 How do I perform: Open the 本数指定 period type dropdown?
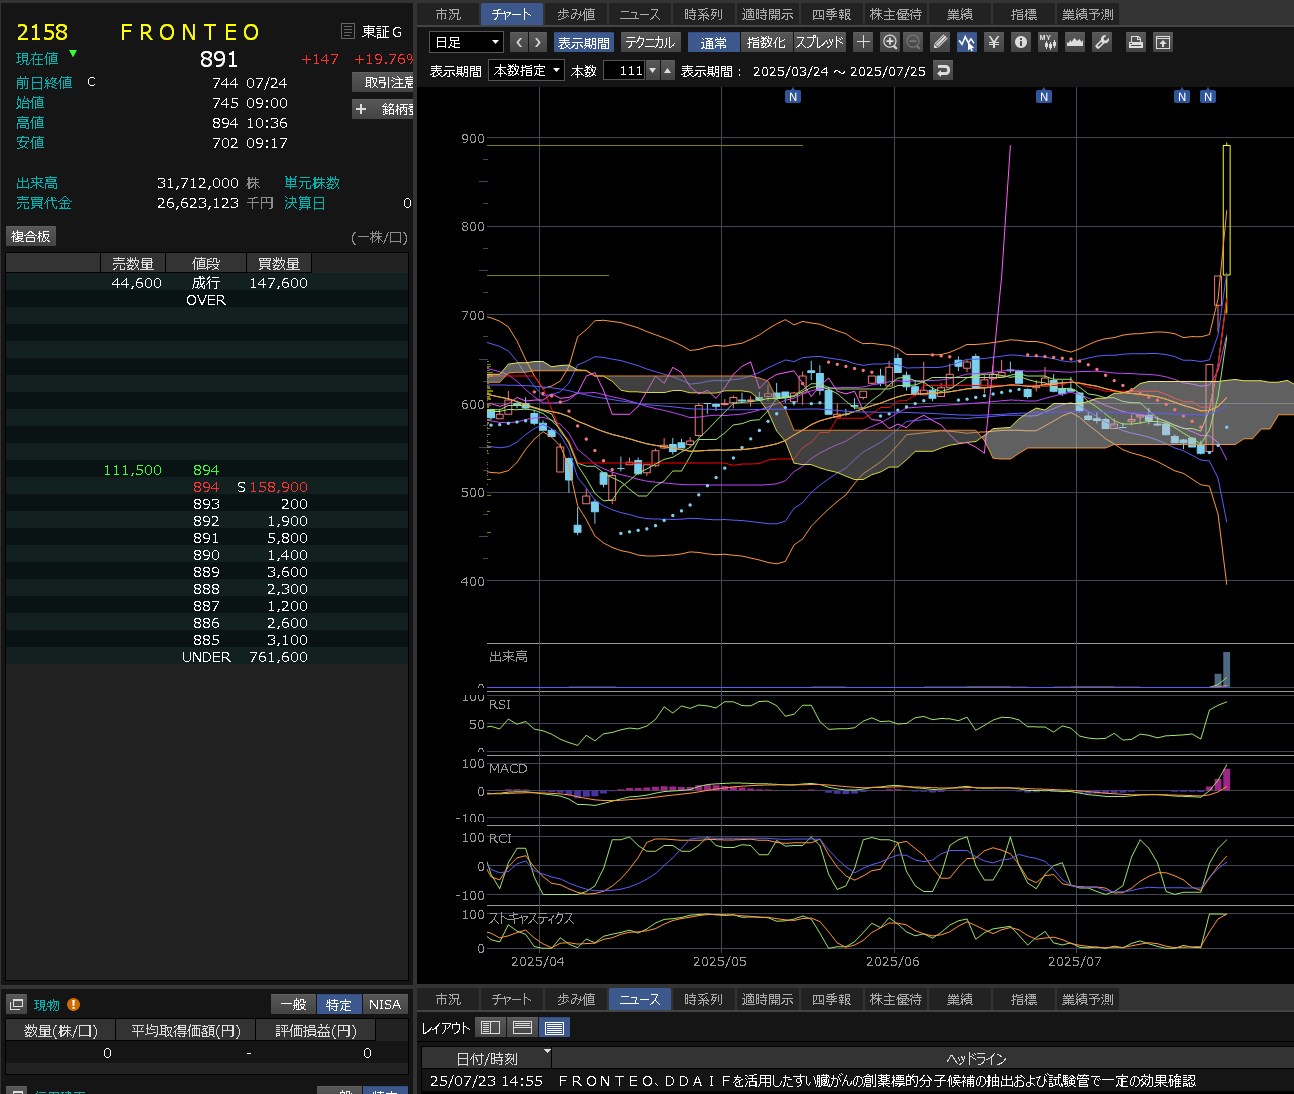tap(526, 70)
